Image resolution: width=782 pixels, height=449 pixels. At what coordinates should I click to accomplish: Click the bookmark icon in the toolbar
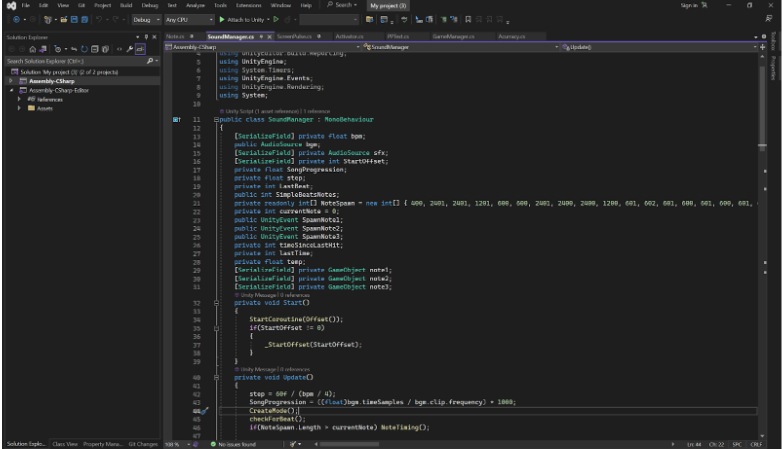pyautogui.click(x=468, y=19)
